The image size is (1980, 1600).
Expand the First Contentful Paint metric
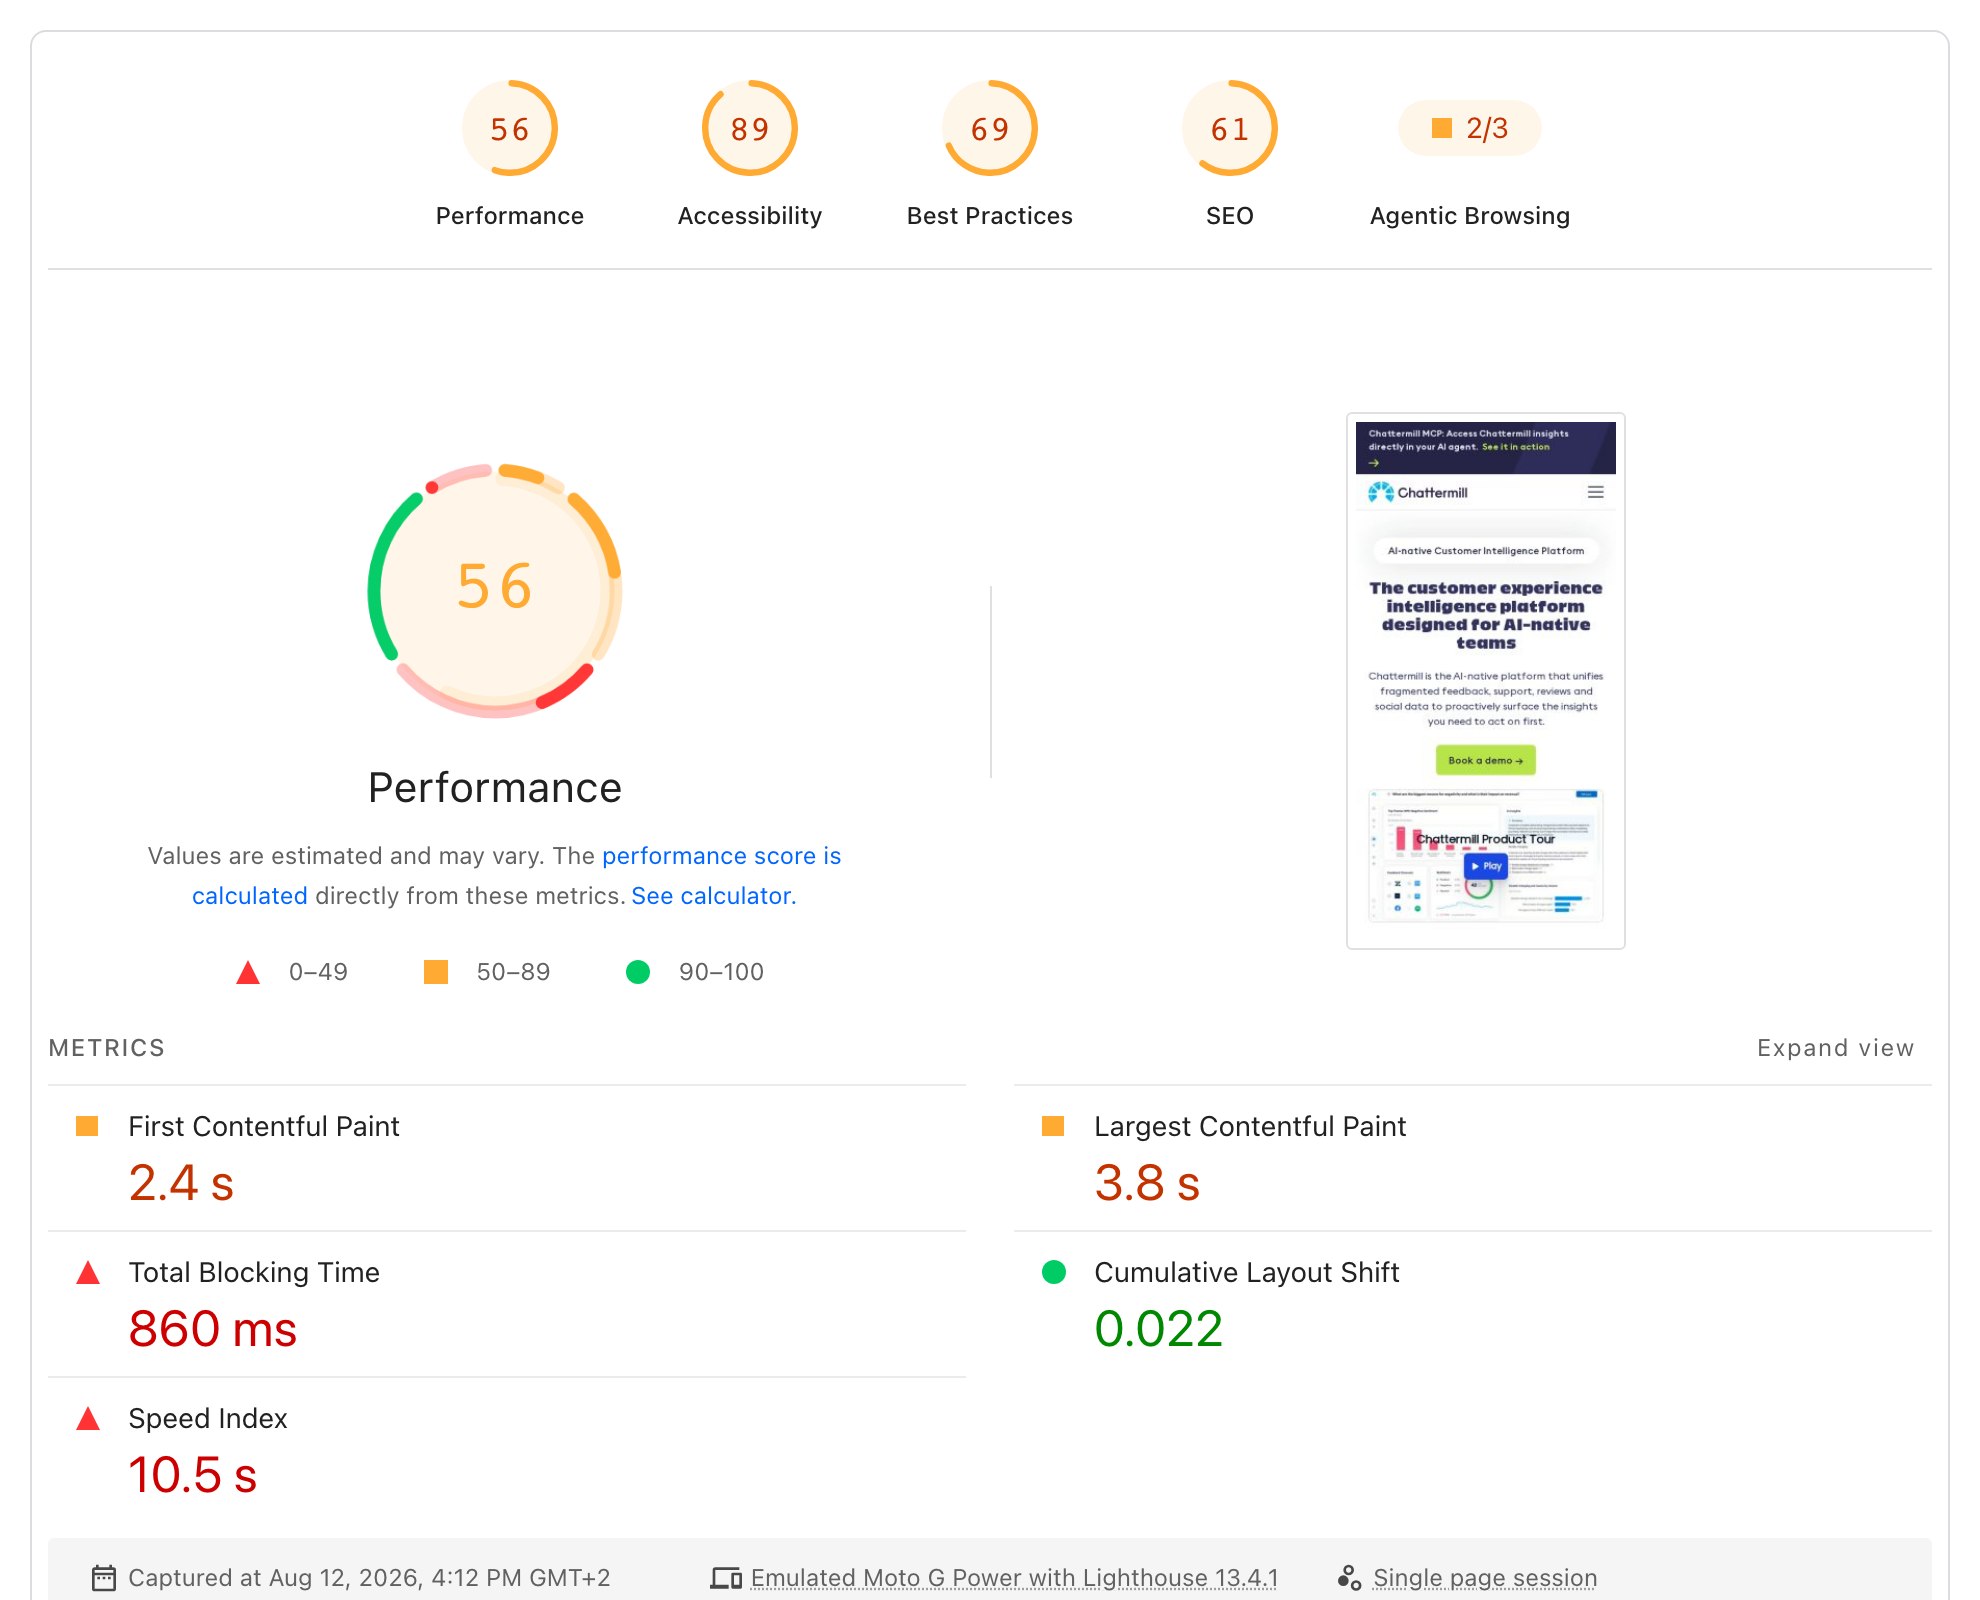click(x=507, y=1158)
